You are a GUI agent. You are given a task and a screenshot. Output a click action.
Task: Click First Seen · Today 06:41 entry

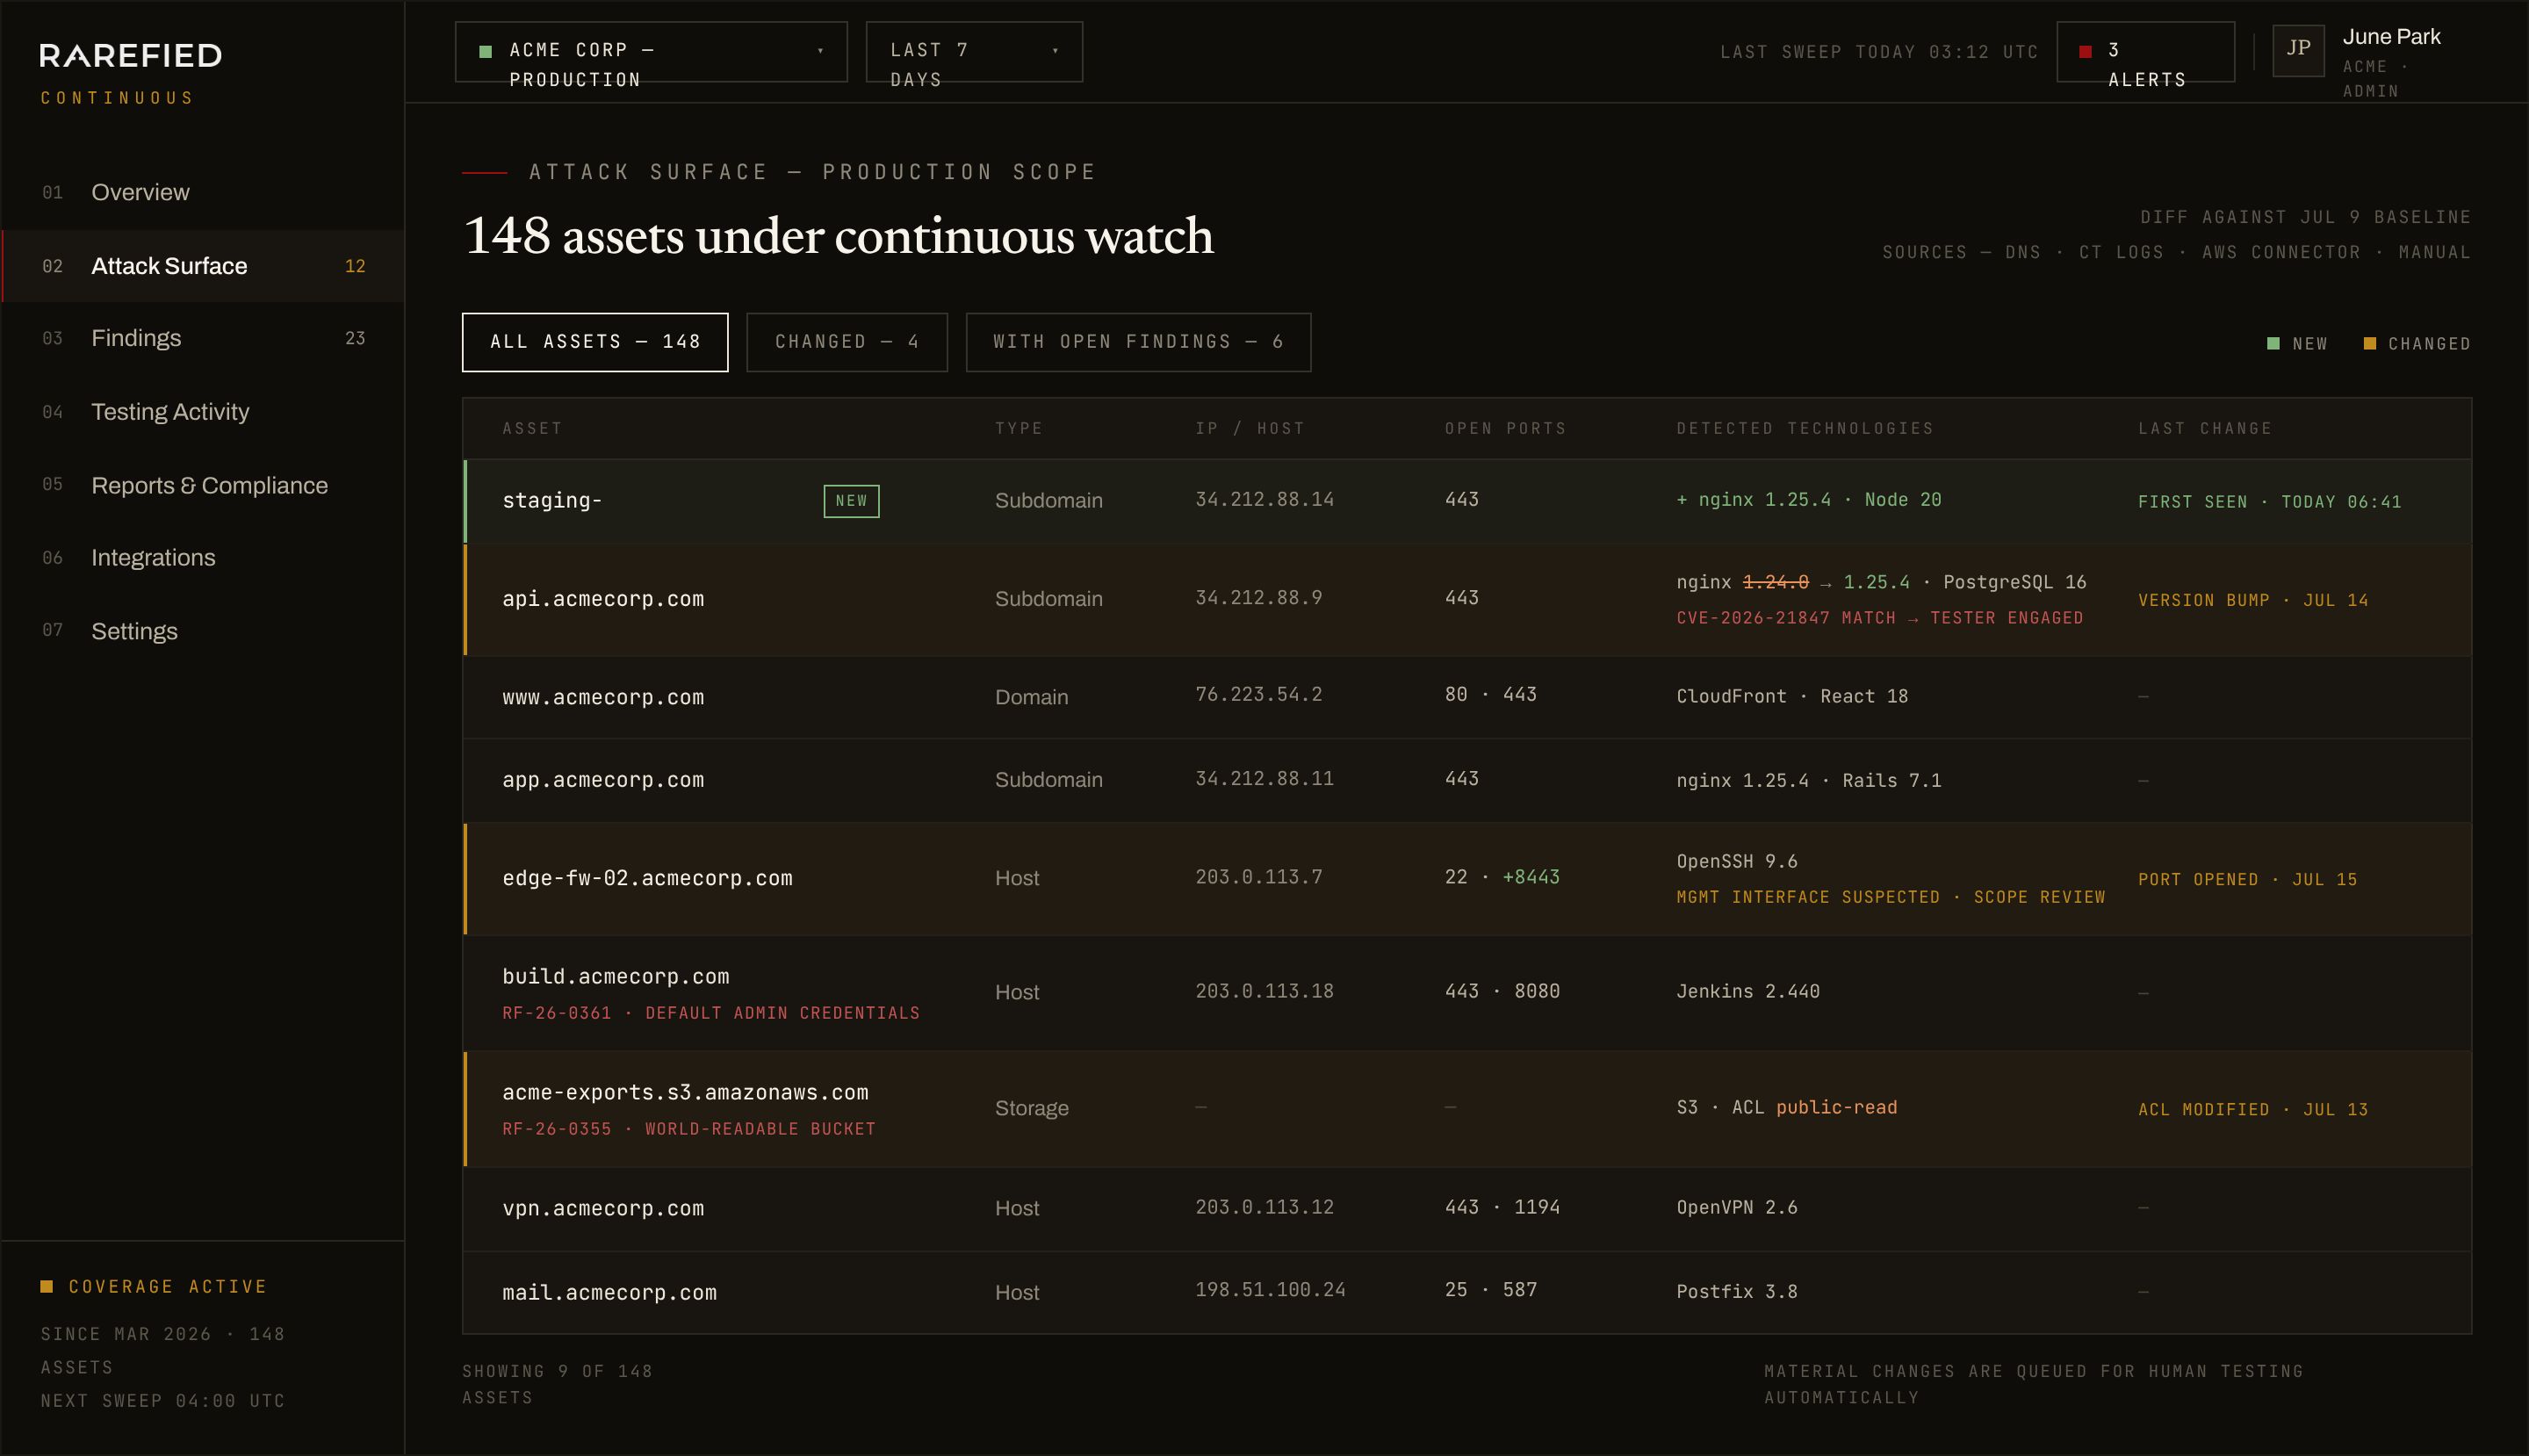pos(2270,502)
